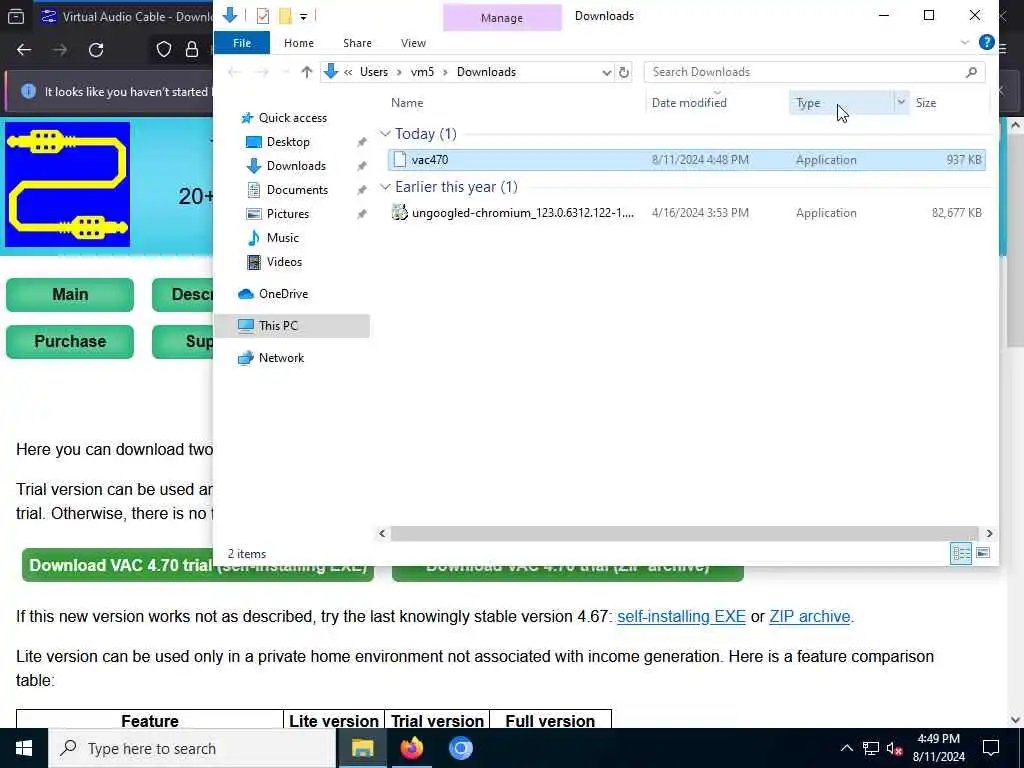Open File Explorer from the taskbar
Screen dimensions: 1024x768
coord(362,748)
